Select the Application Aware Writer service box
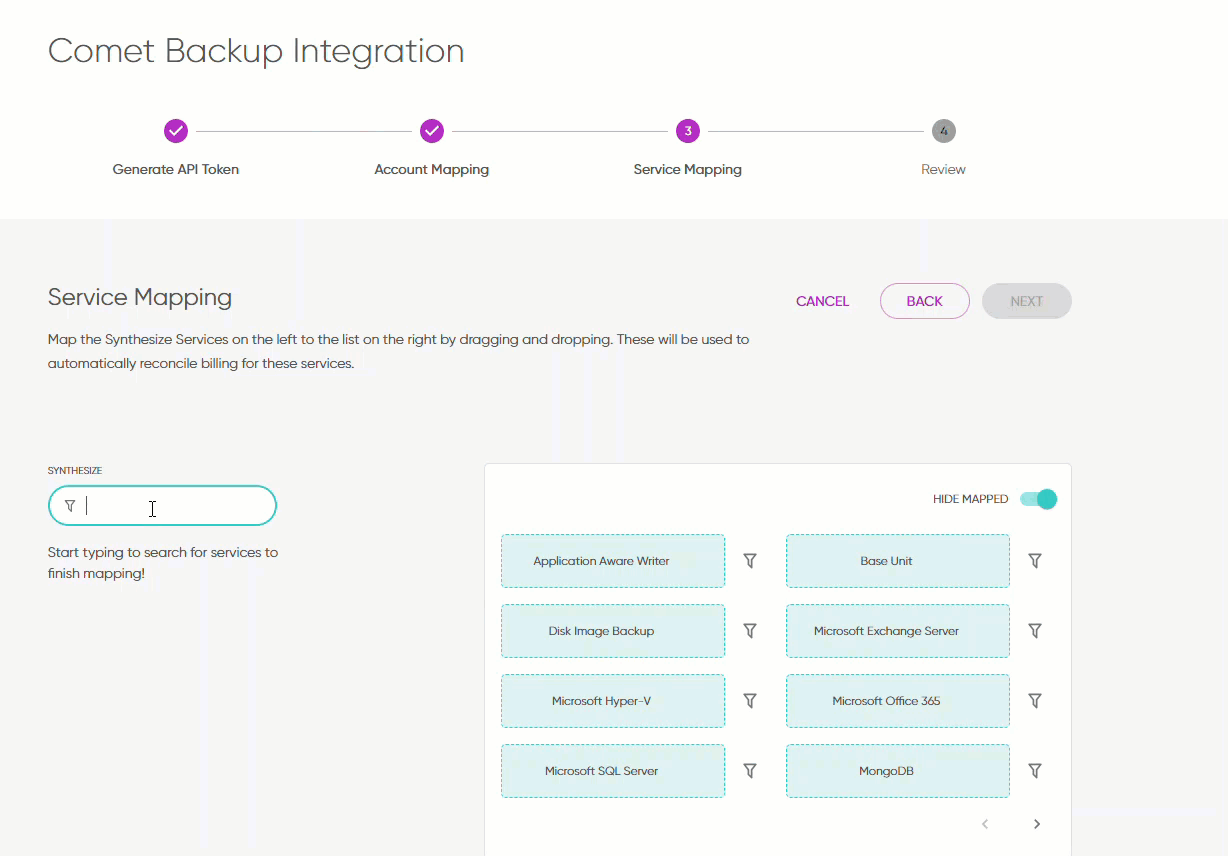The width and height of the screenshot is (1228, 856). 613,561
